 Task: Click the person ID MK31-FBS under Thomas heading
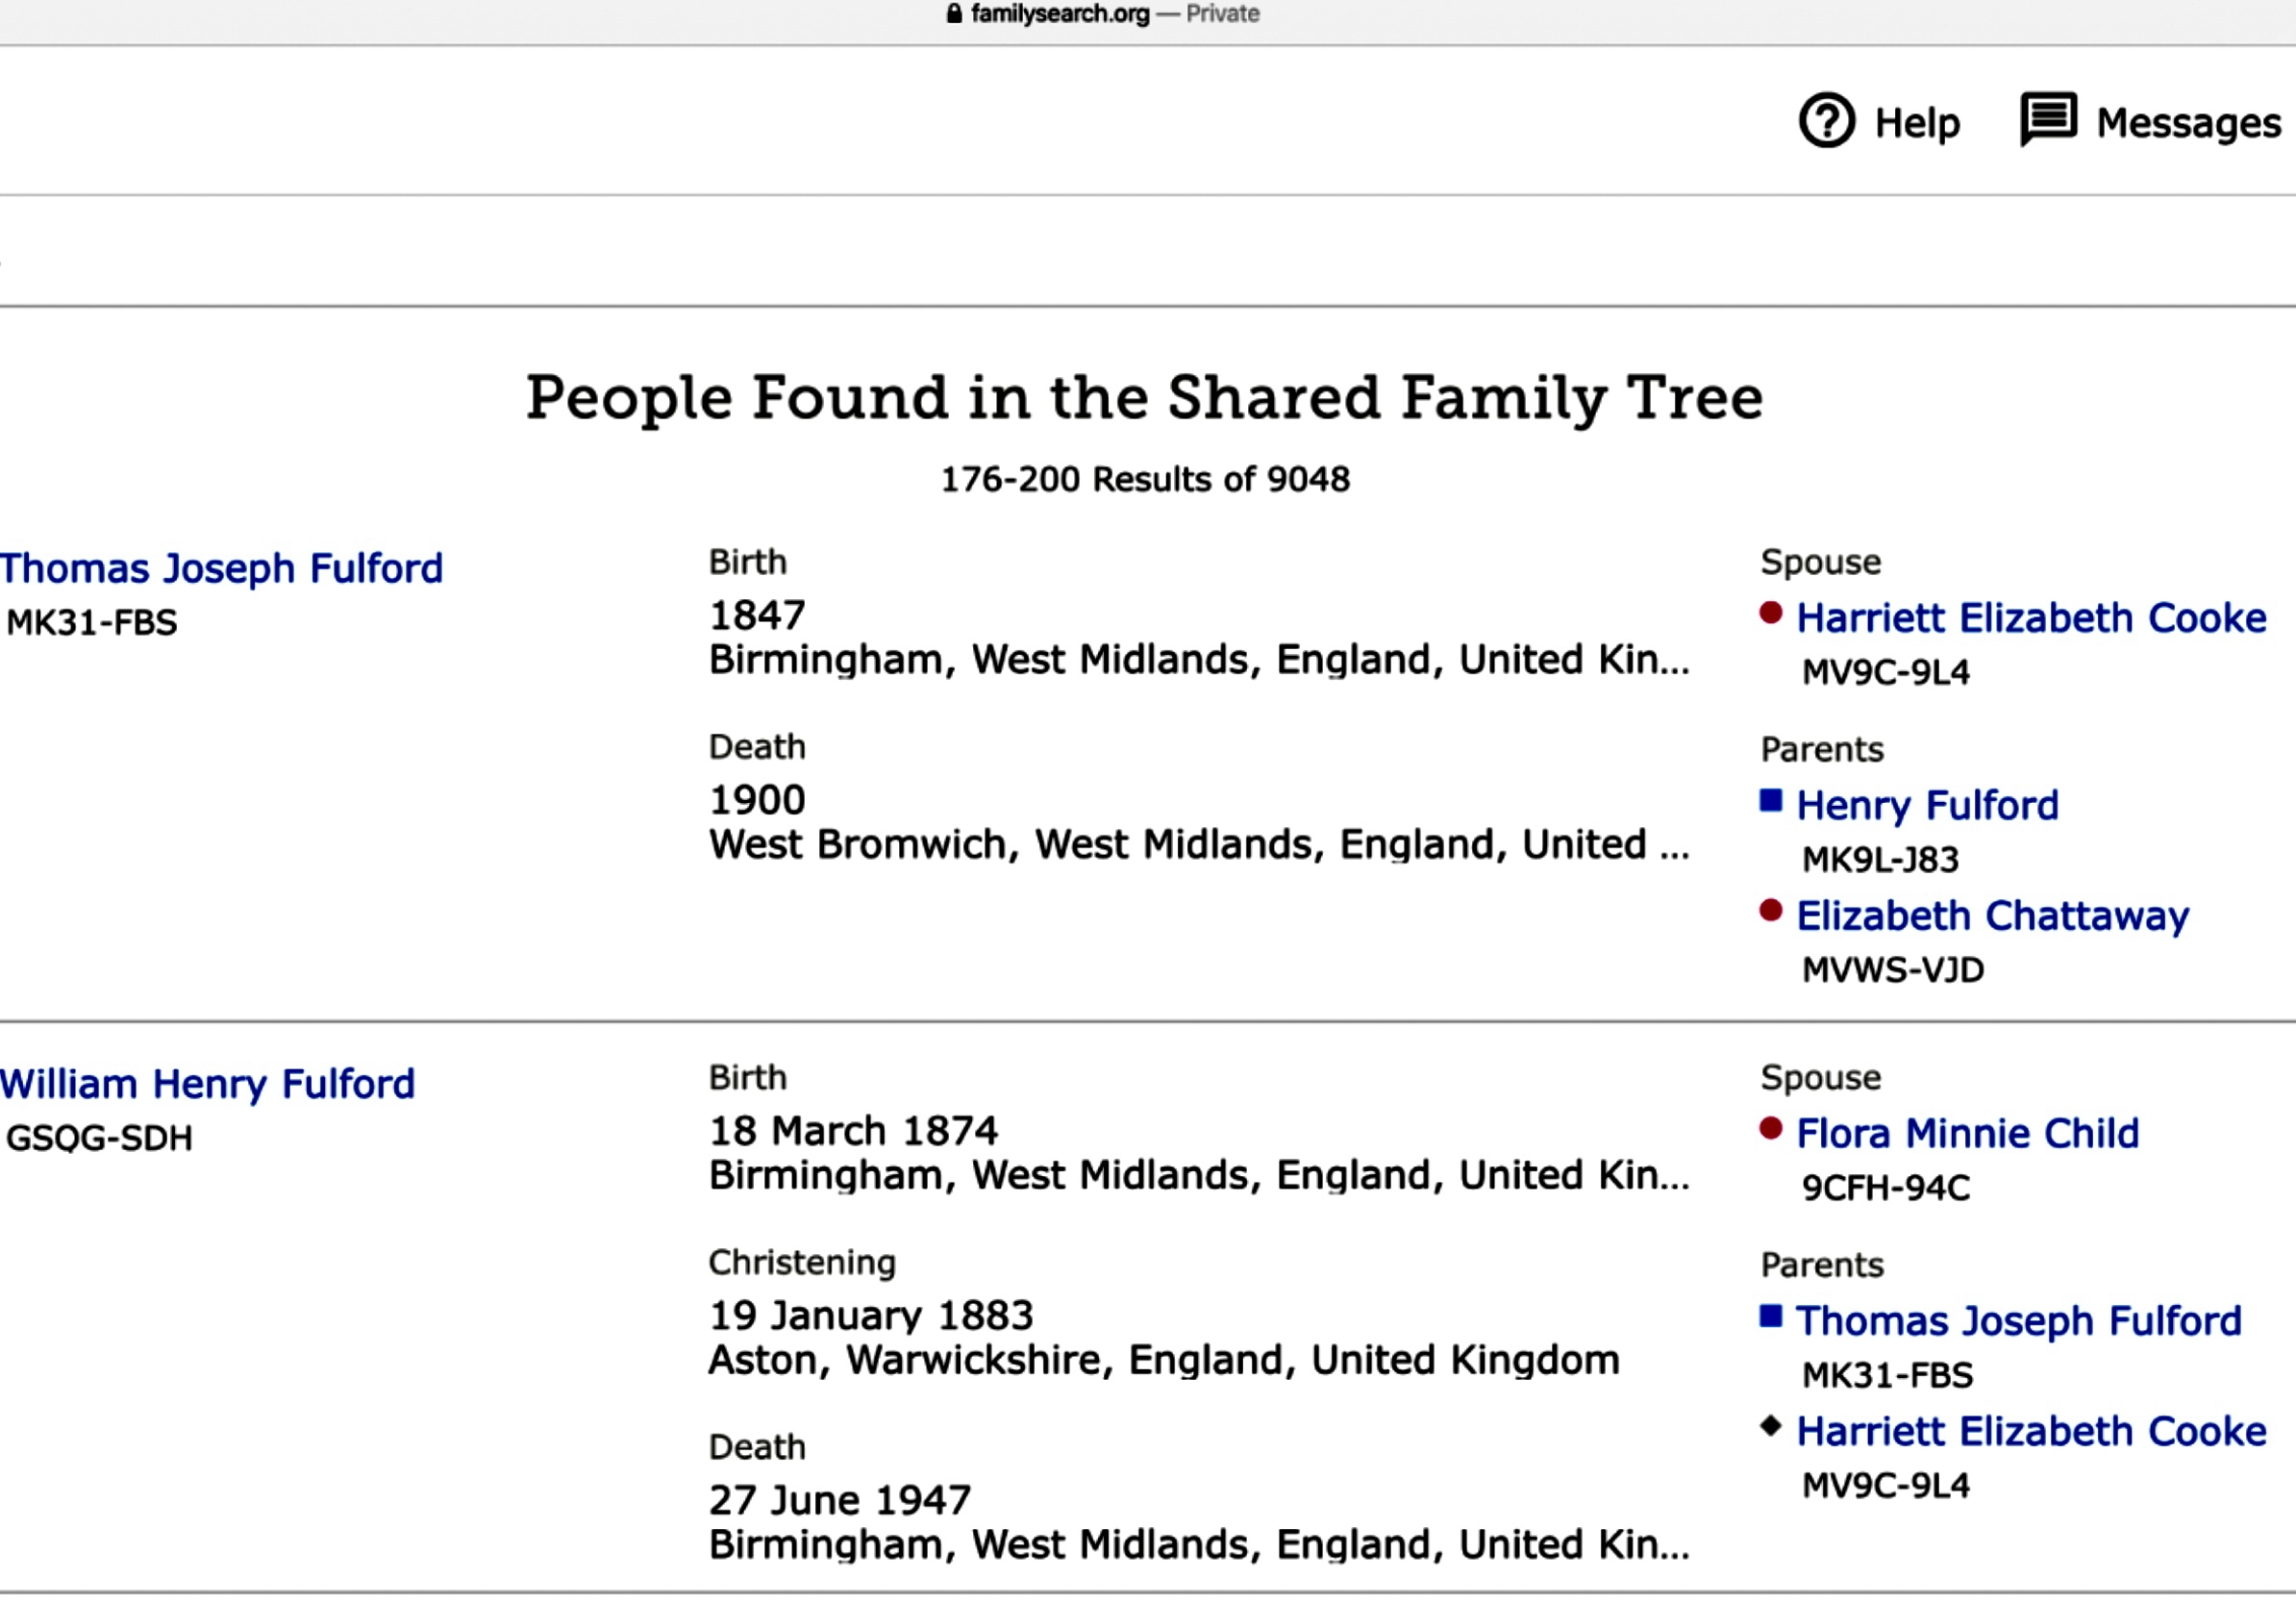point(92,623)
